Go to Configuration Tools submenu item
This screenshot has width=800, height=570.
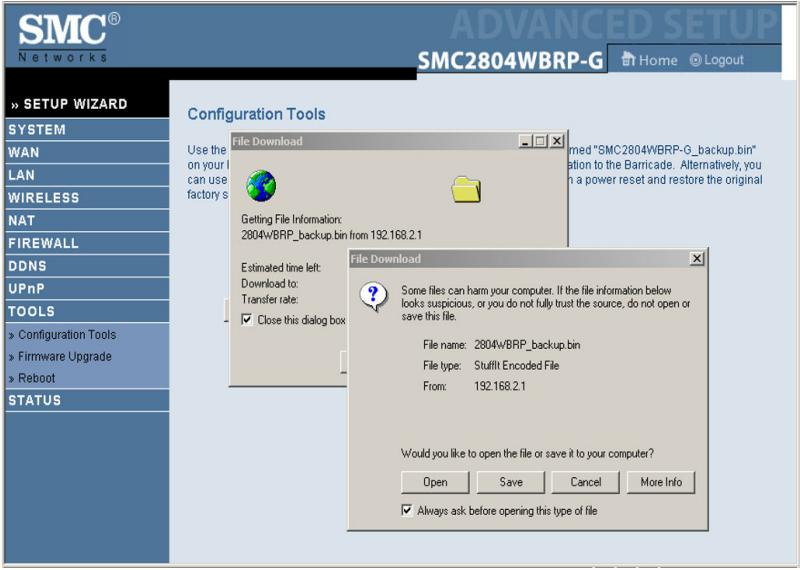[x=67, y=335]
